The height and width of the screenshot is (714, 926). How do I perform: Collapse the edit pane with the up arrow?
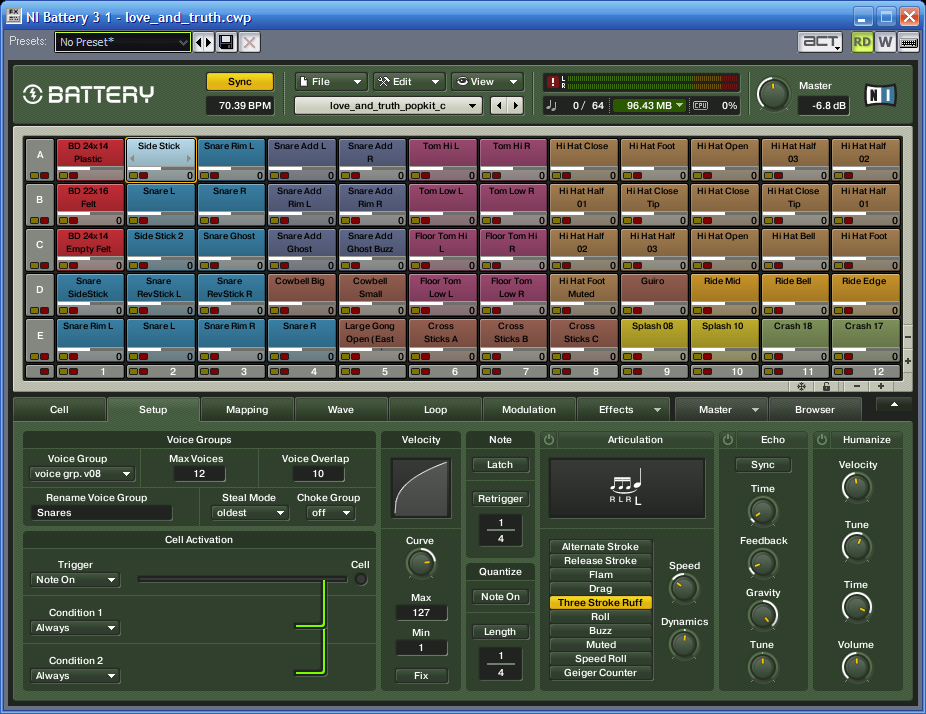(894, 405)
